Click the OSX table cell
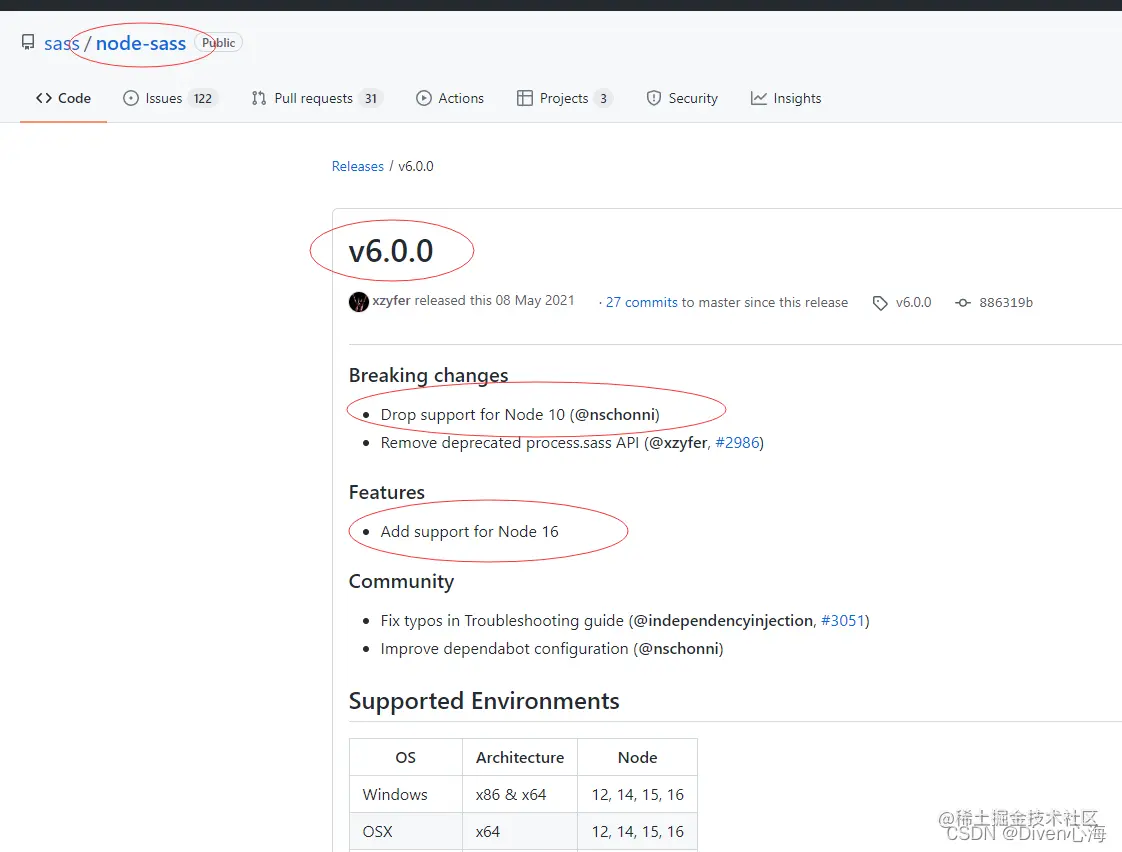Viewport: 1122px width, 852px height. (x=406, y=832)
